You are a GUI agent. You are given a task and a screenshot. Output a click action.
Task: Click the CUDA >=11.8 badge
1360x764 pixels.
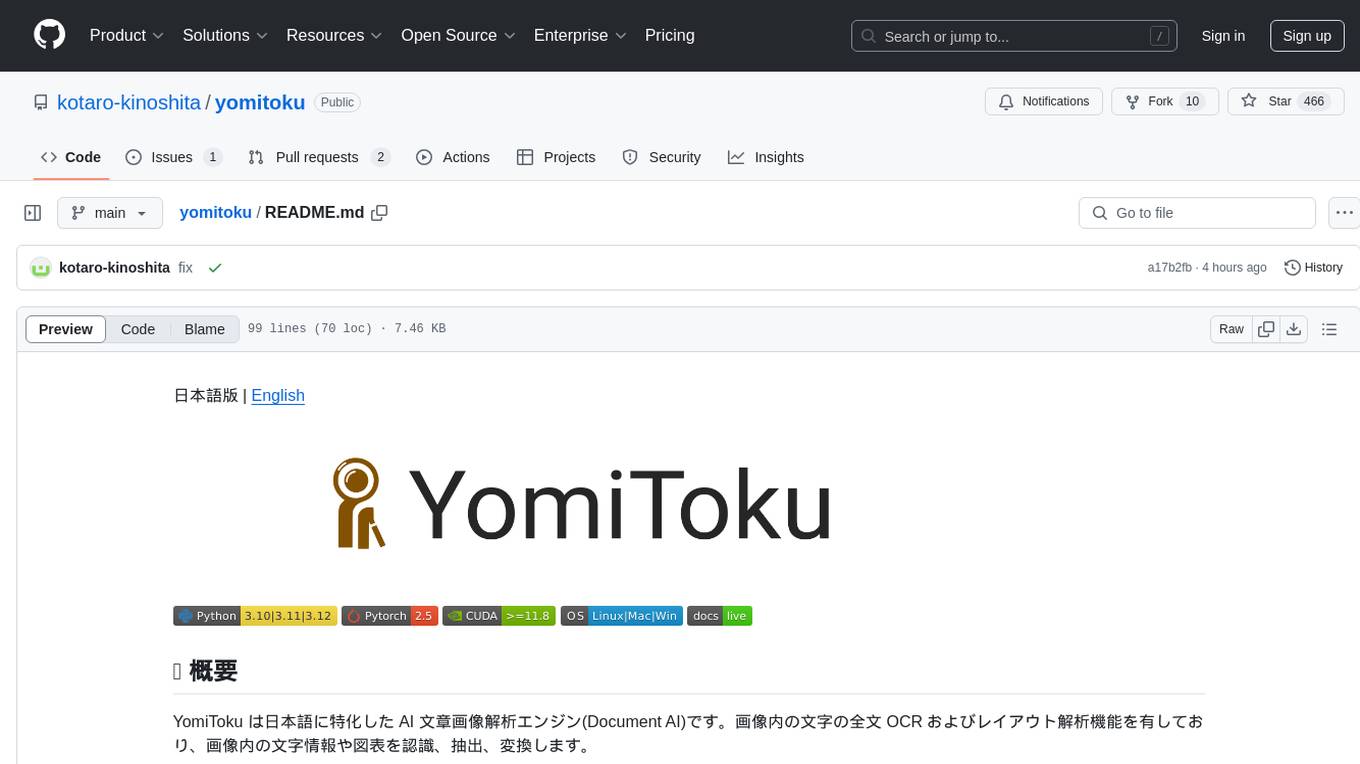499,616
